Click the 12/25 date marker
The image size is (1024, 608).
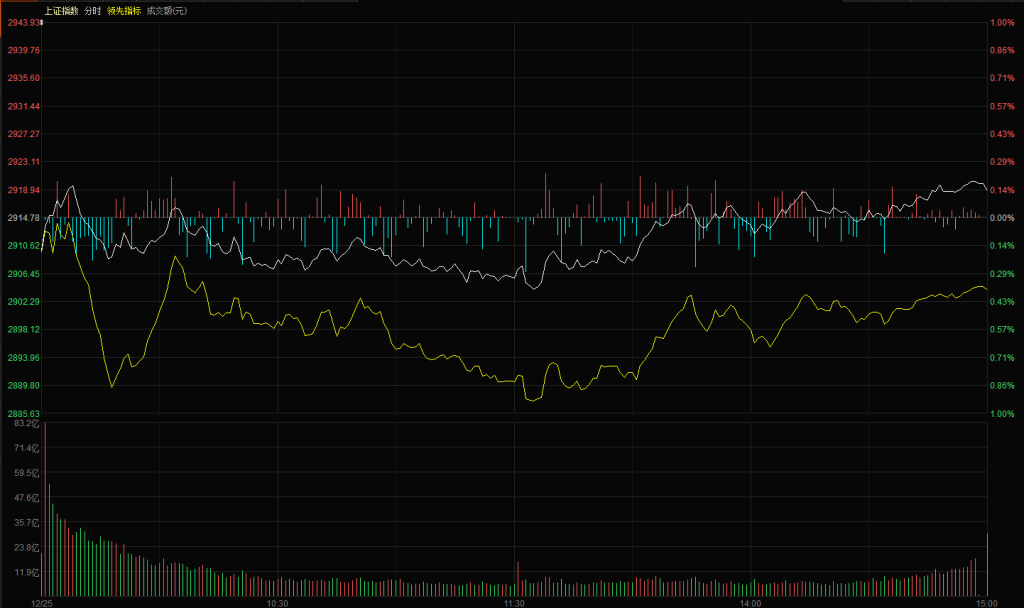[42, 603]
